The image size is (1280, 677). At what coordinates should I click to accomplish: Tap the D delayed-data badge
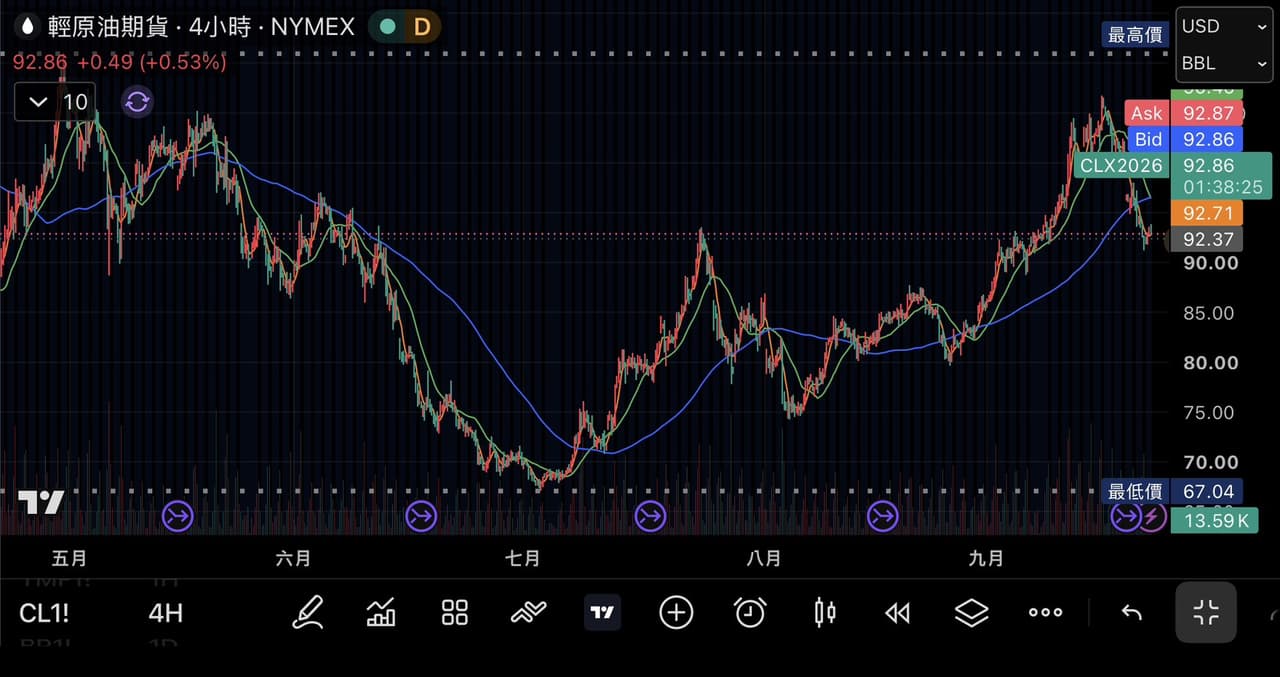click(x=421, y=27)
